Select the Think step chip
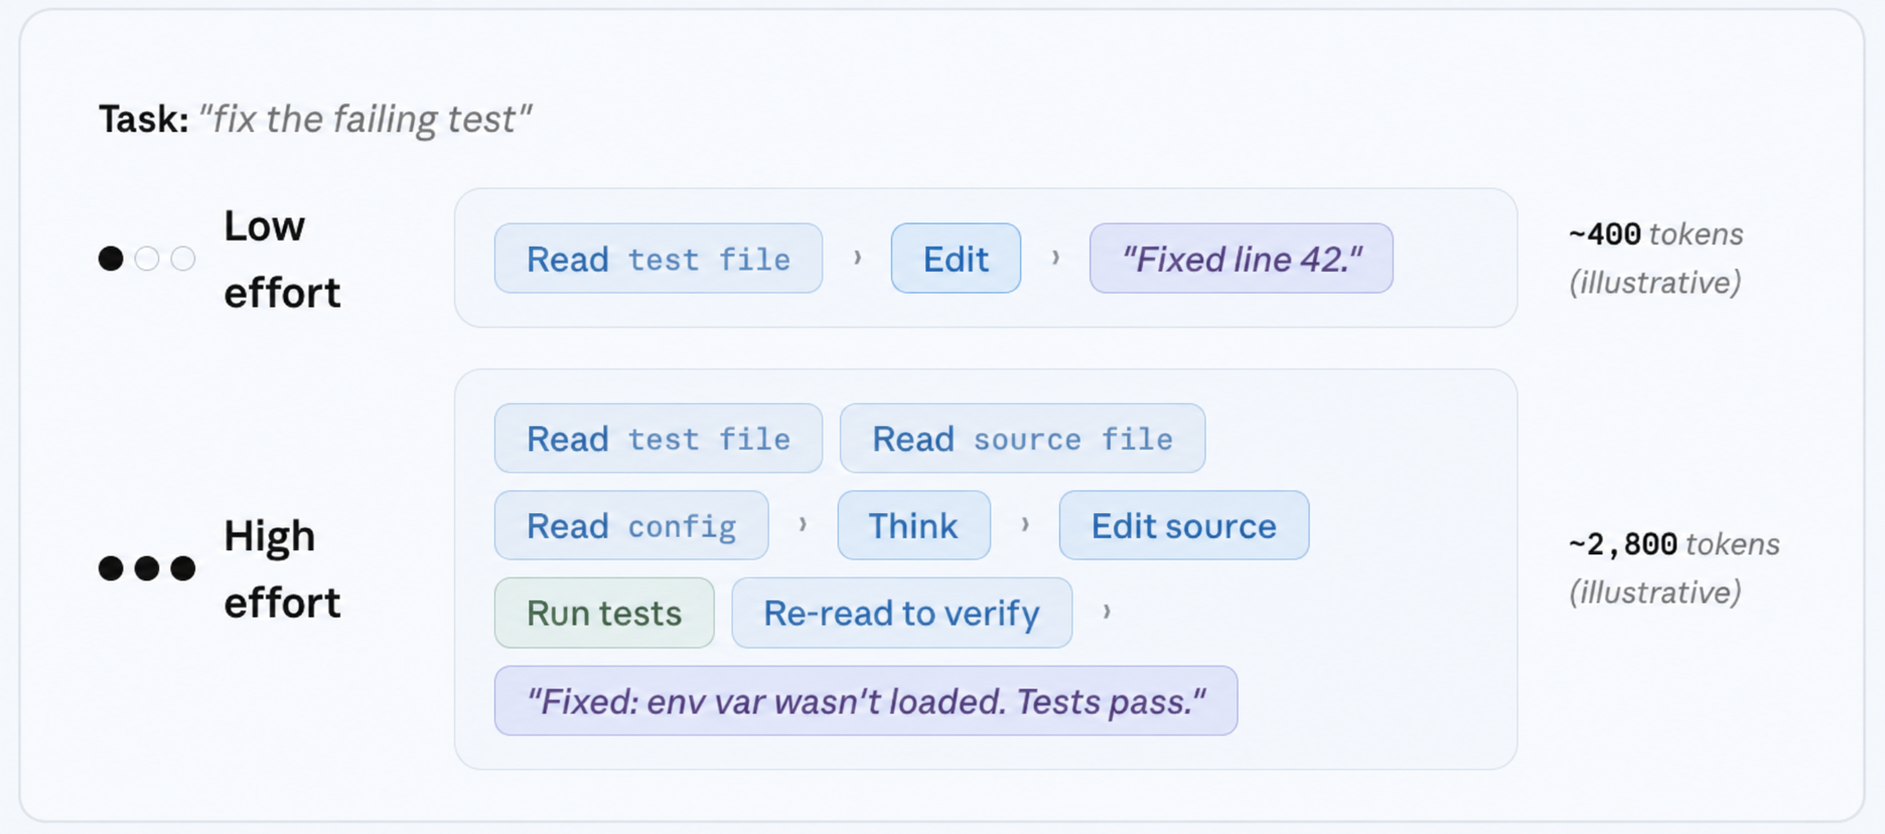1885x834 pixels. click(914, 525)
